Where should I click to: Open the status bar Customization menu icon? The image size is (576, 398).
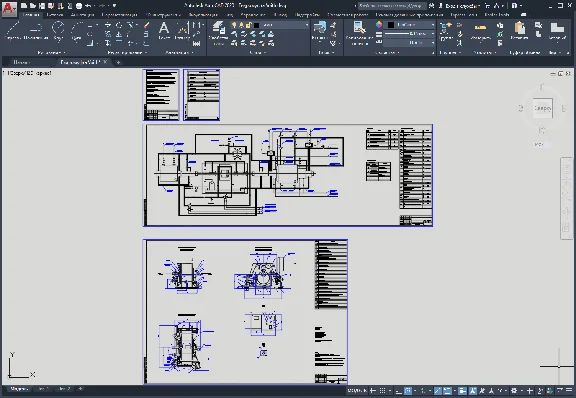569,390
